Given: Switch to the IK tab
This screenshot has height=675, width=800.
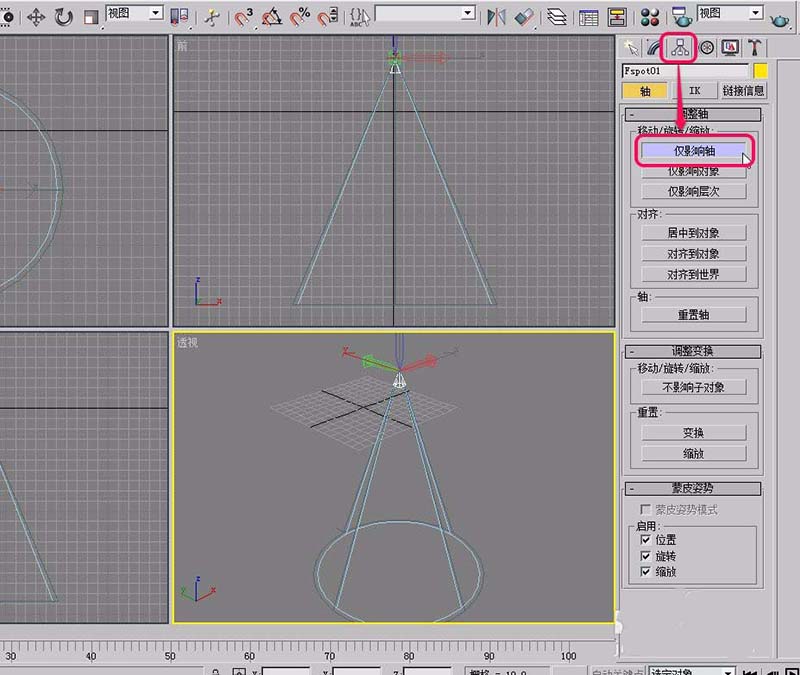Looking at the screenshot, I should [696, 90].
